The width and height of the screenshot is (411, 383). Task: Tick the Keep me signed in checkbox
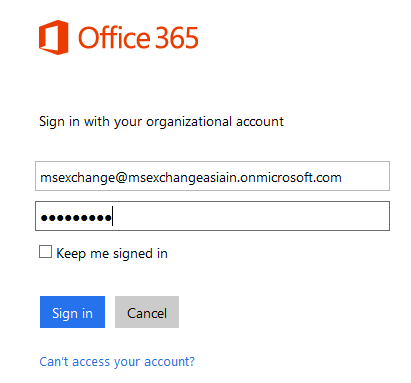(45, 252)
